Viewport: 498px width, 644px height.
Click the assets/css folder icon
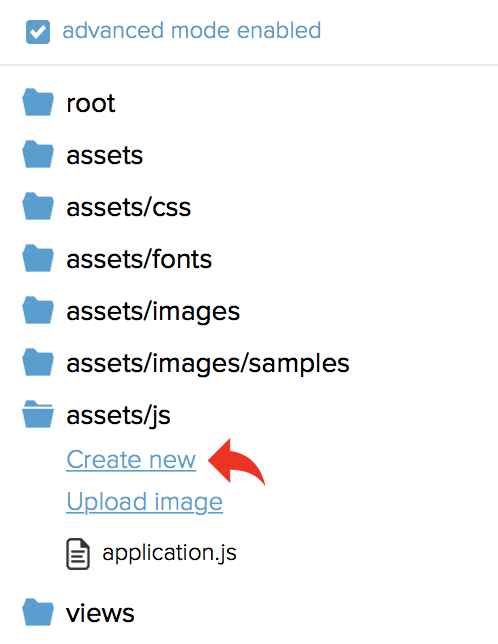coord(38,207)
